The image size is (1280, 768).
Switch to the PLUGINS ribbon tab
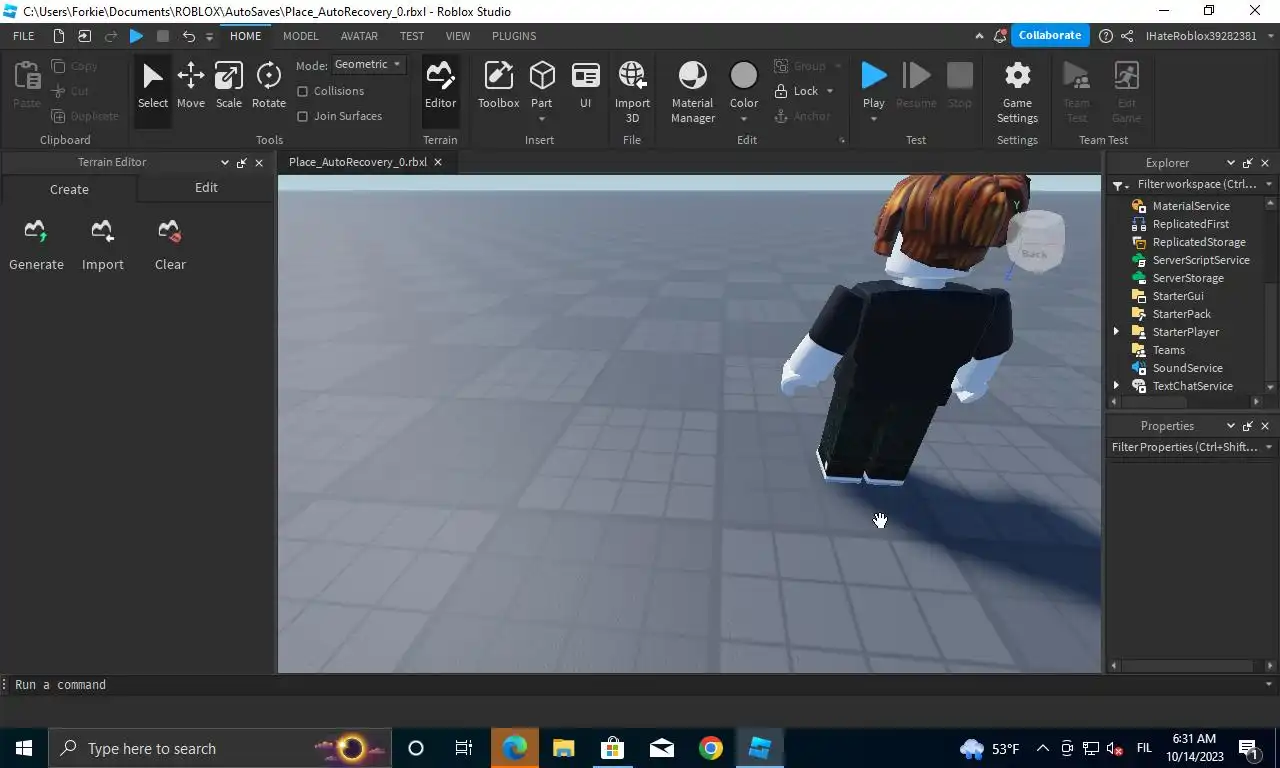tap(514, 36)
